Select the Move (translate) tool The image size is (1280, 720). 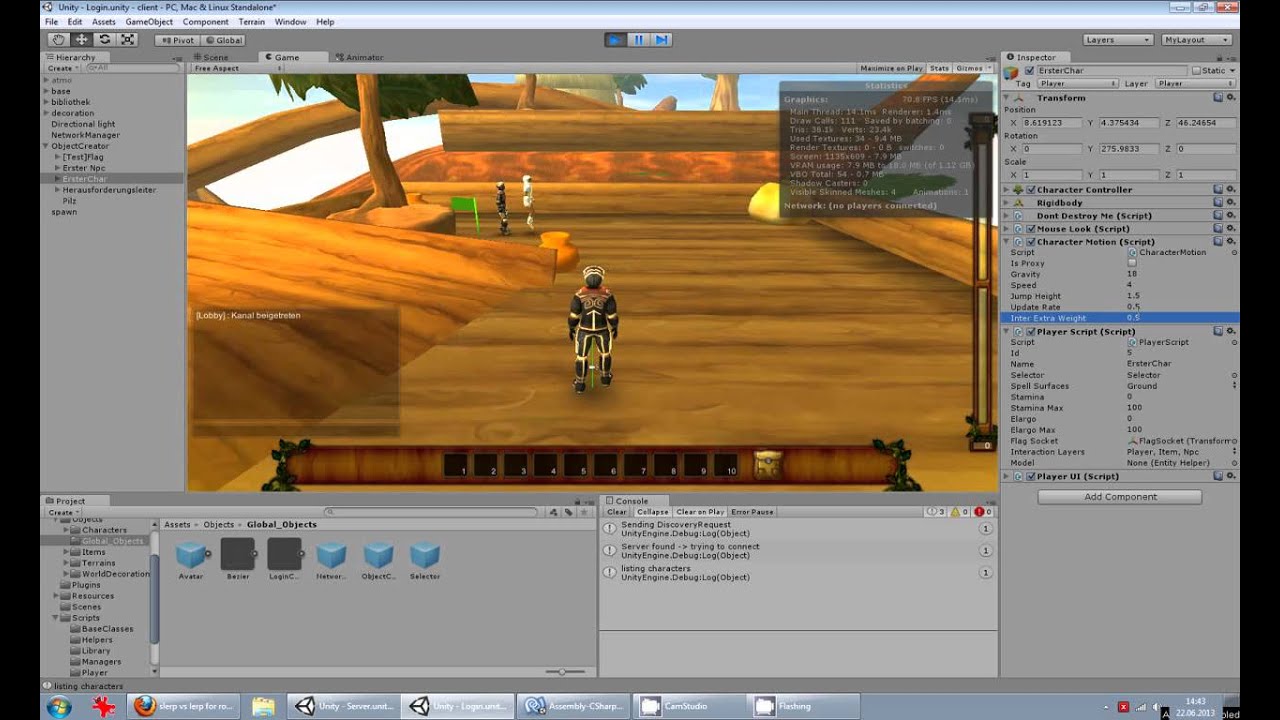click(x=81, y=40)
